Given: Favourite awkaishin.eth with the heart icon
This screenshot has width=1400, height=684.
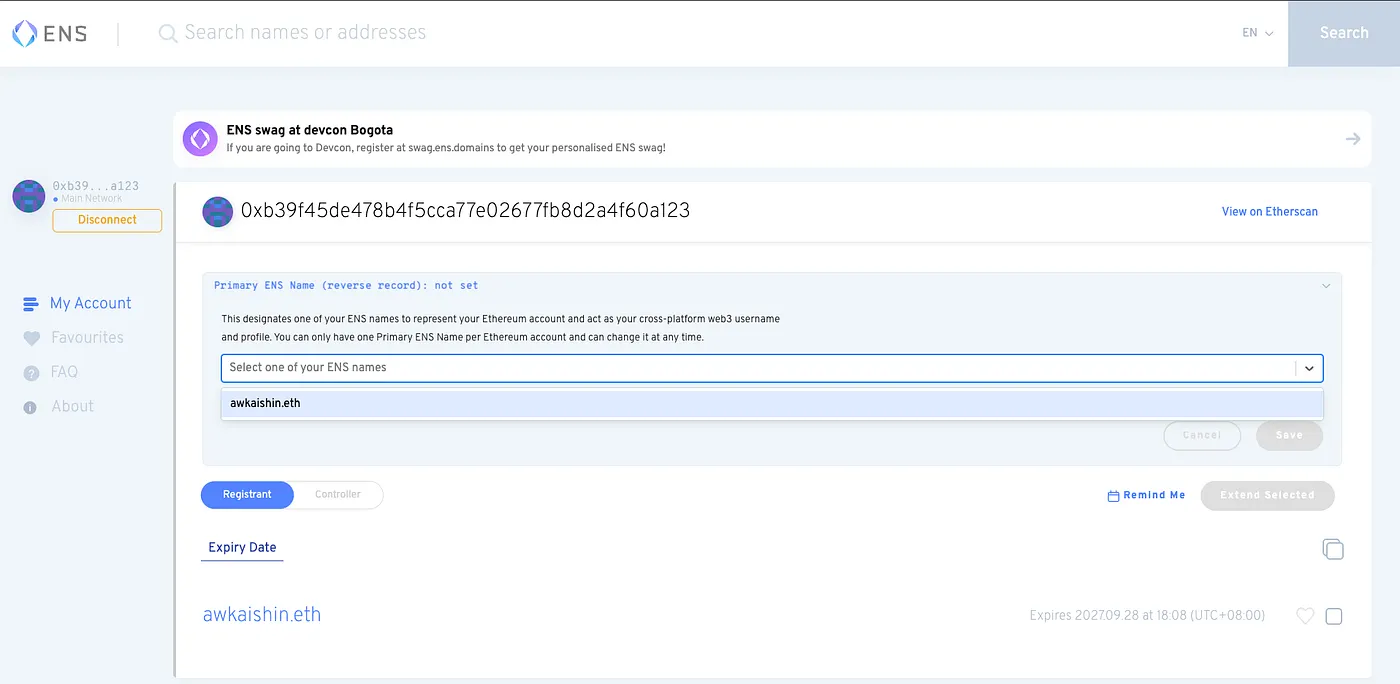Looking at the screenshot, I should pos(1305,616).
